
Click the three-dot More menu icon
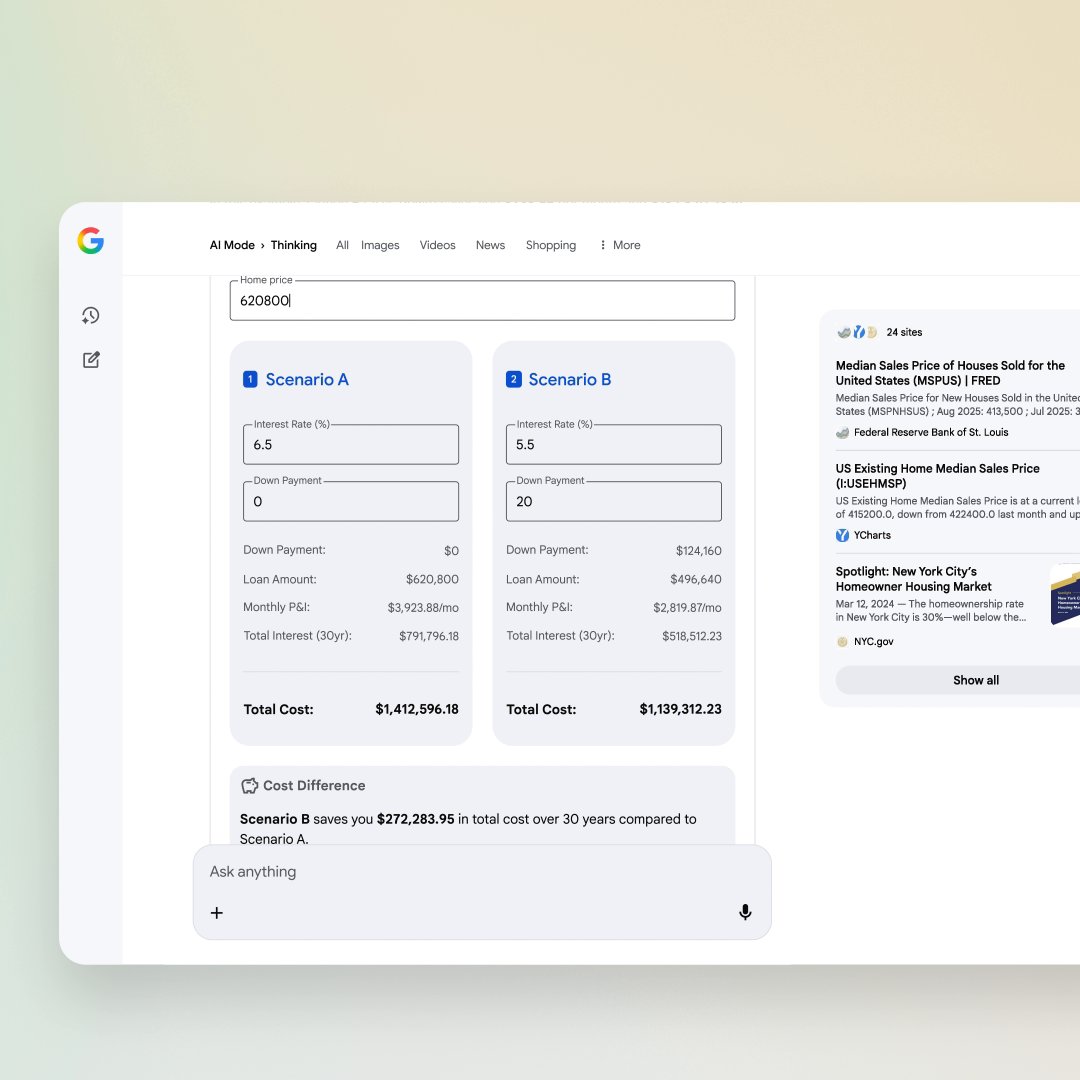603,245
